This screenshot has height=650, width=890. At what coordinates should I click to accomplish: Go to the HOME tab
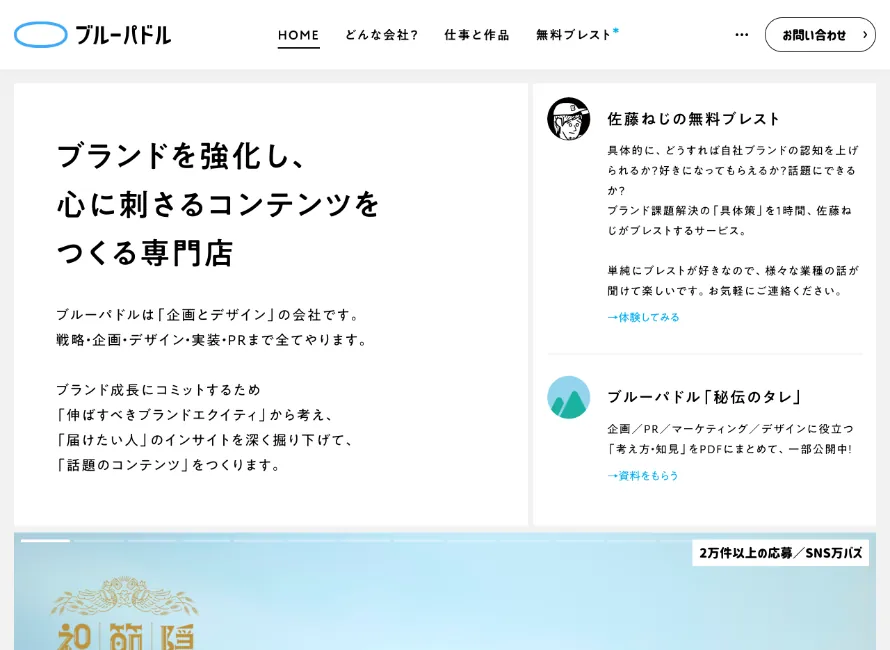tap(298, 35)
